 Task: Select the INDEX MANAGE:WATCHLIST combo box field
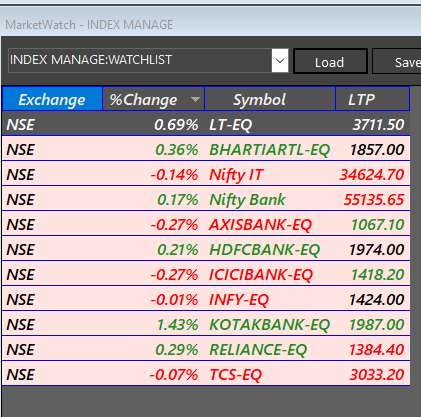tap(148, 61)
